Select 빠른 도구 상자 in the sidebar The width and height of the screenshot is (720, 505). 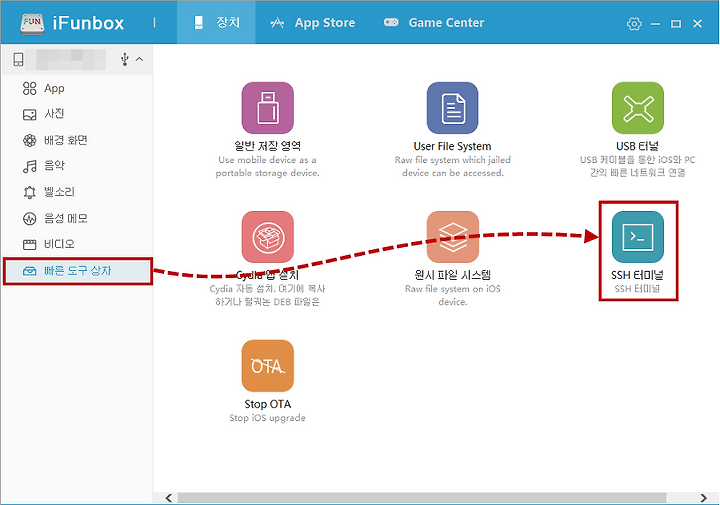tap(77, 271)
